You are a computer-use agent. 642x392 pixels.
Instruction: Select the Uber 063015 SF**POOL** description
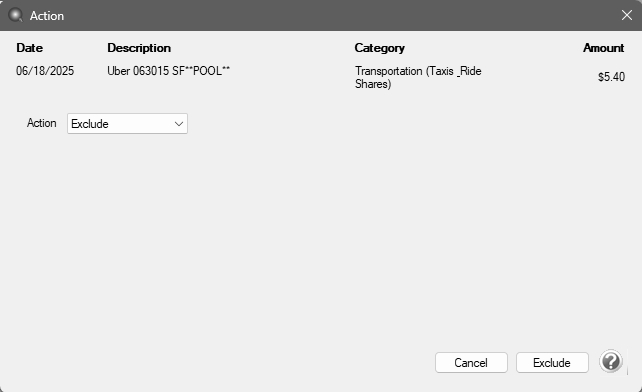pos(168,71)
